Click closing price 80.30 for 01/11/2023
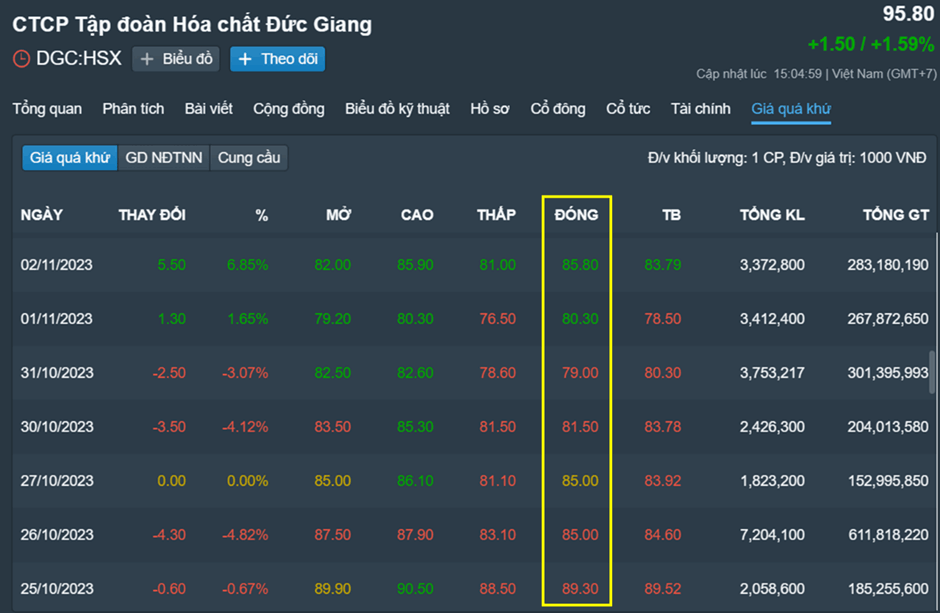The height and width of the screenshot is (613, 940). click(x=580, y=319)
